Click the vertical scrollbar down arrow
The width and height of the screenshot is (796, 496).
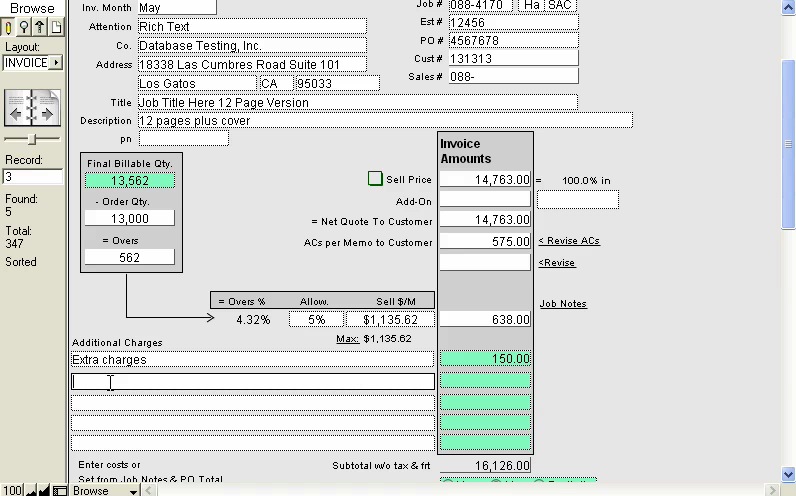tap(788, 475)
